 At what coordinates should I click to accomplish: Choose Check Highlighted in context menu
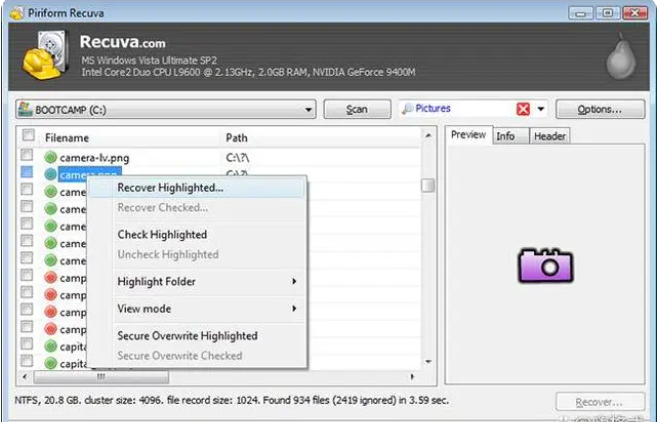coord(197,234)
